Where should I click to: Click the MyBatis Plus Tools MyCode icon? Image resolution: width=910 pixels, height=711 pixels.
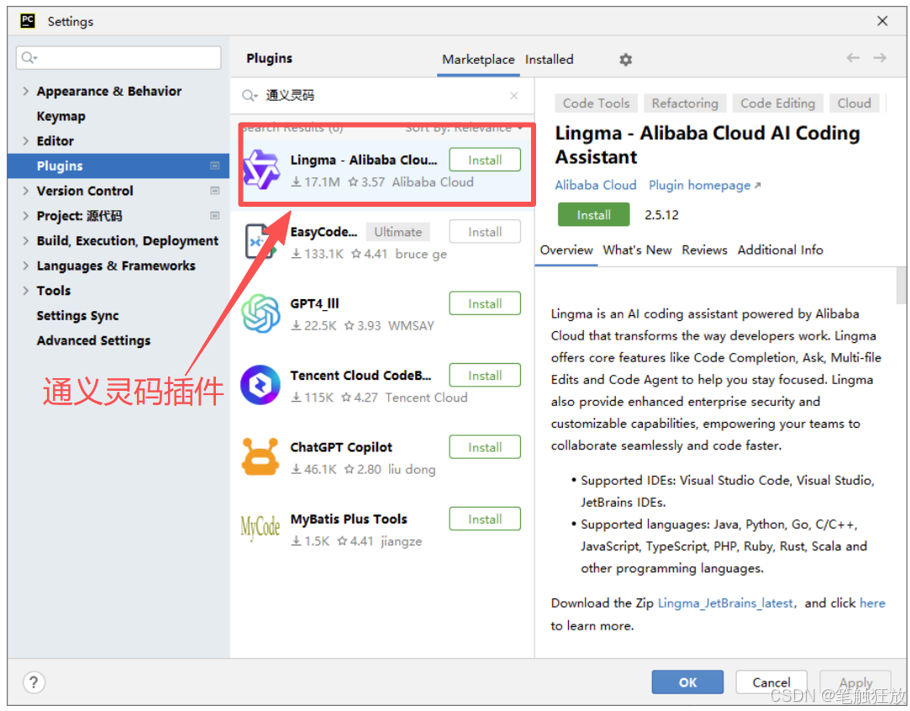(x=260, y=527)
